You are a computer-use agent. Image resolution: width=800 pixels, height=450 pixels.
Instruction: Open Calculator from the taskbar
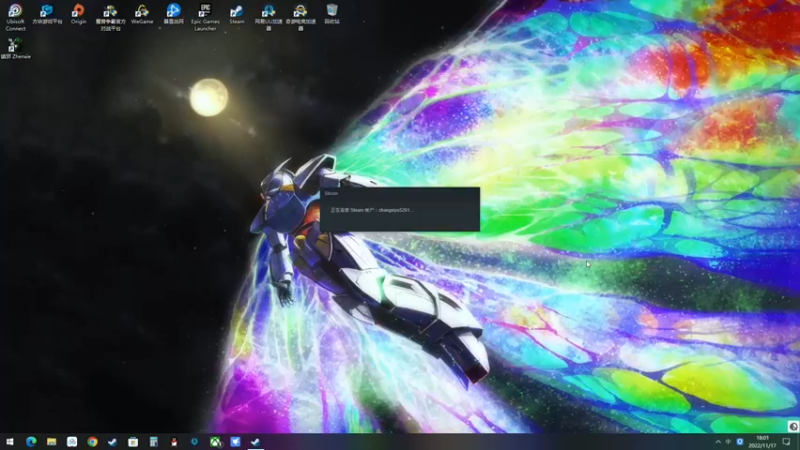[x=154, y=442]
